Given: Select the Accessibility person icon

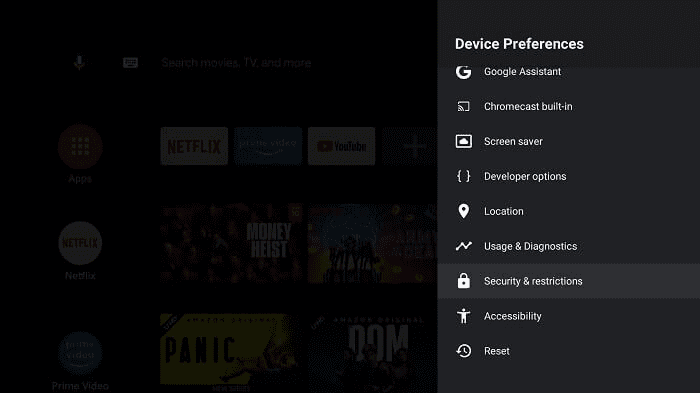Looking at the screenshot, I should click(463, 316).
